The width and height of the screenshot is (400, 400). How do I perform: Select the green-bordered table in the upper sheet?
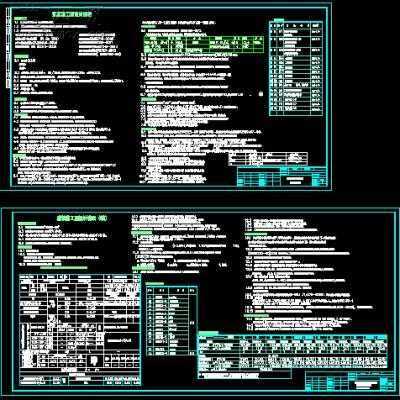tap(203, 44)
